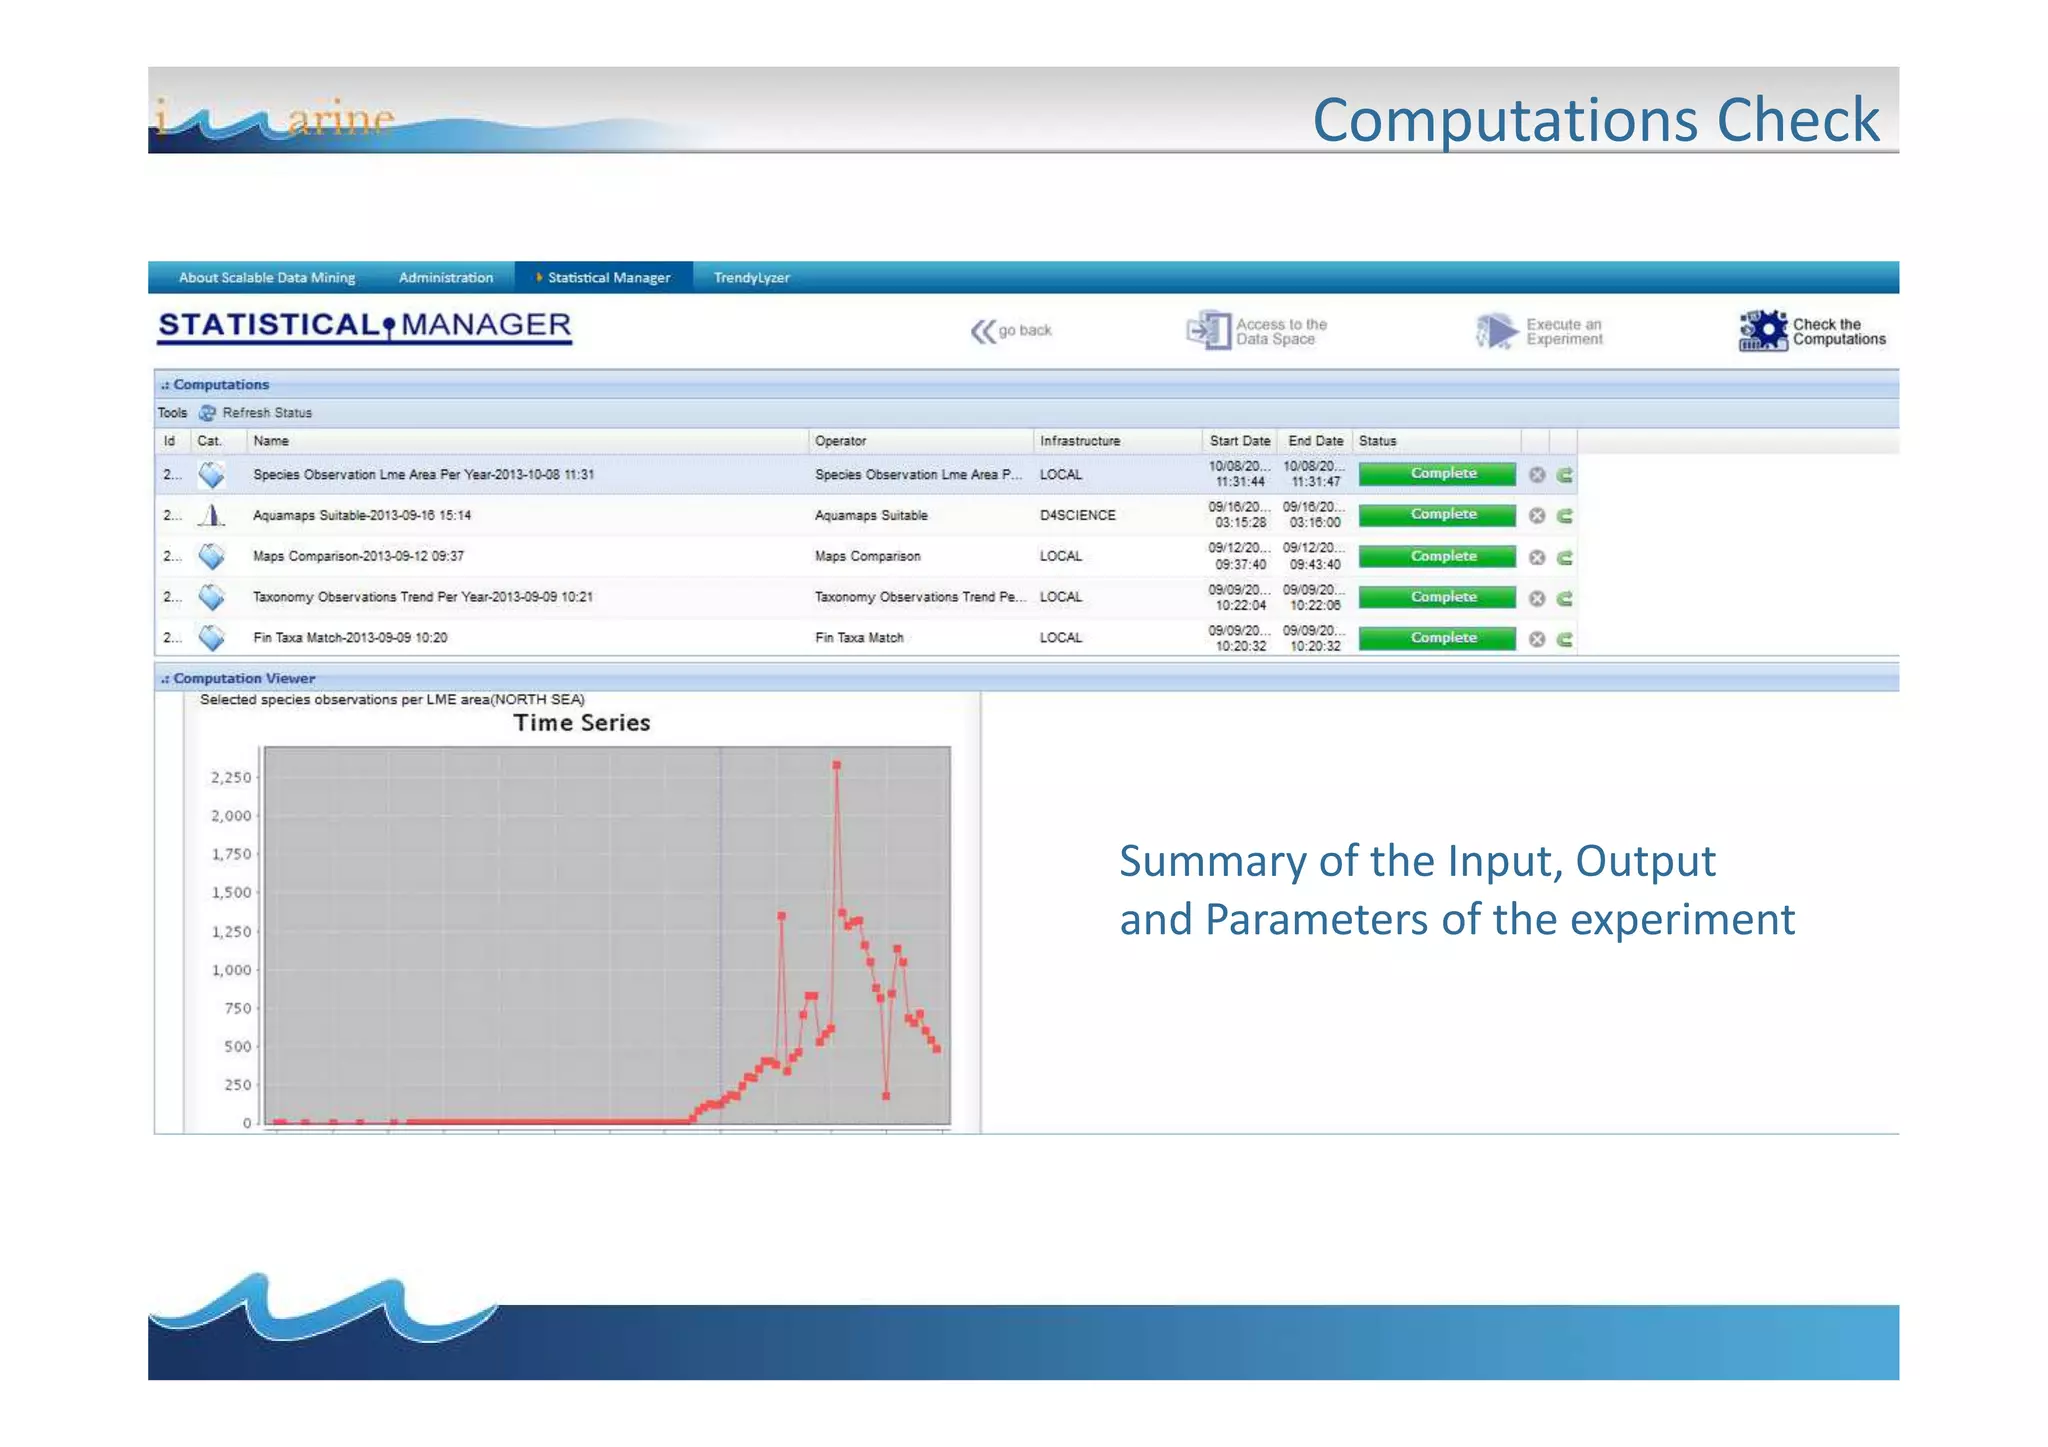Viewport: 2048px width, 1447px height.
Task: Remove the Maps Comparison computation via X icon
Action: 1537,558
